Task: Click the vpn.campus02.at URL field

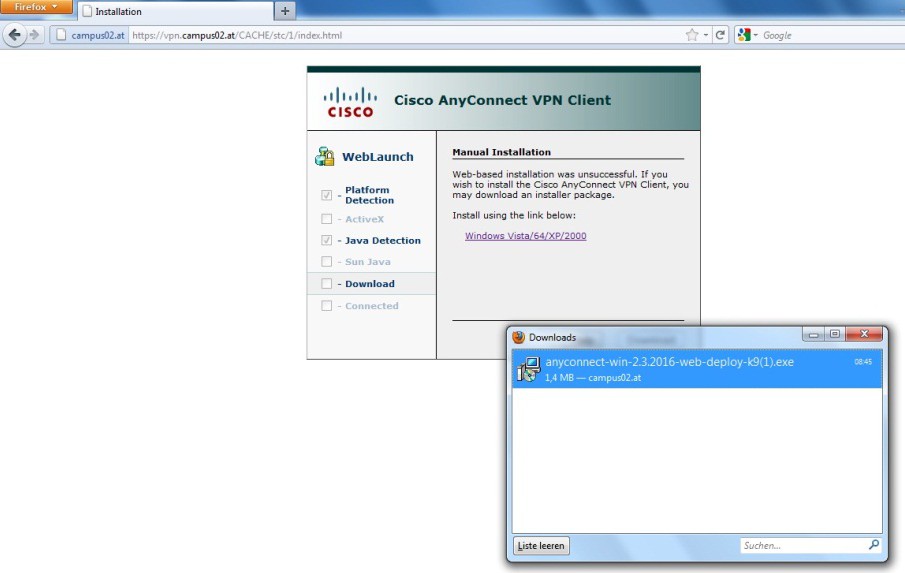Action: click(404, 35)
